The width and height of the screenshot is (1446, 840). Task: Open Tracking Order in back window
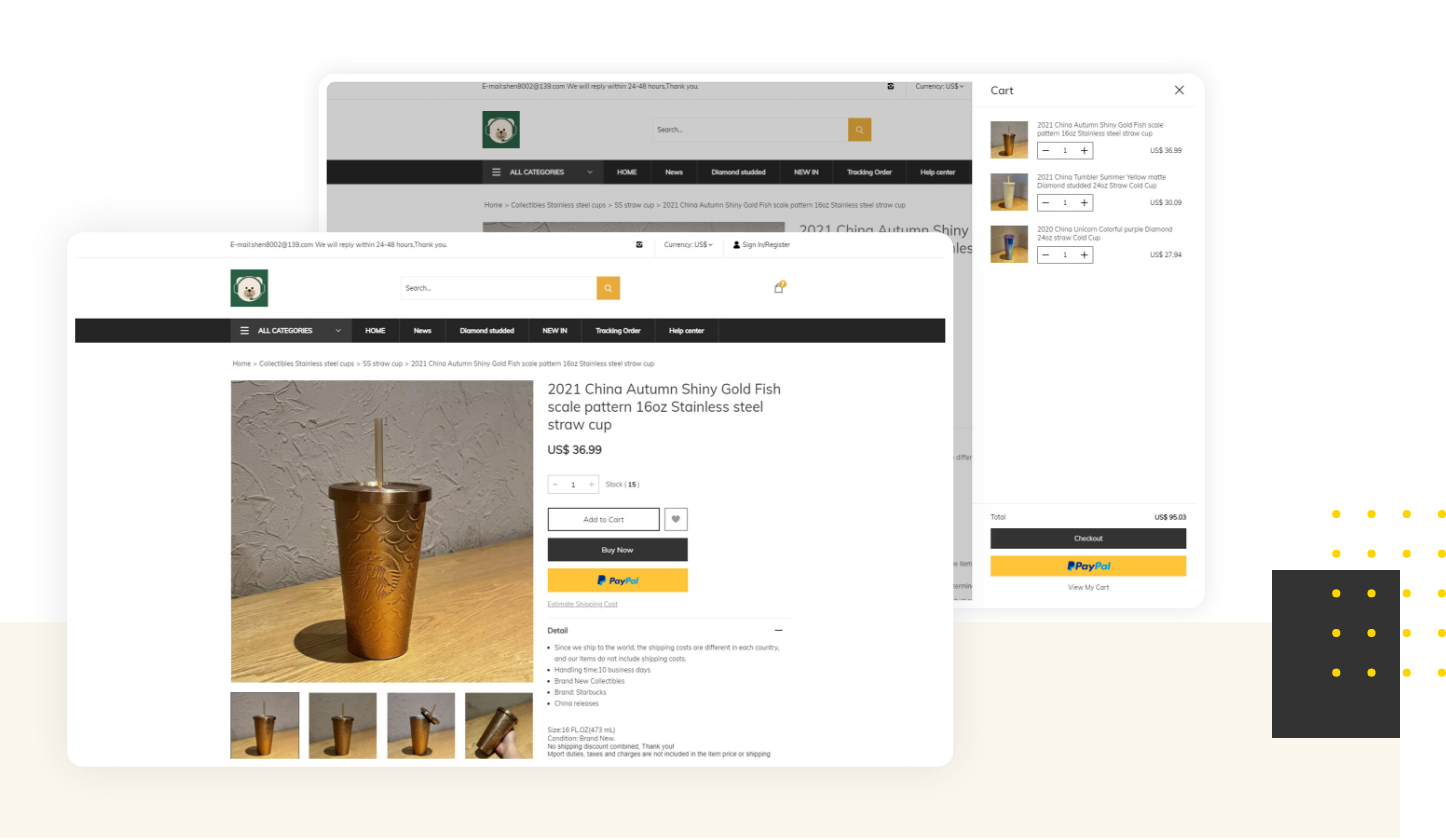point(869,172)
